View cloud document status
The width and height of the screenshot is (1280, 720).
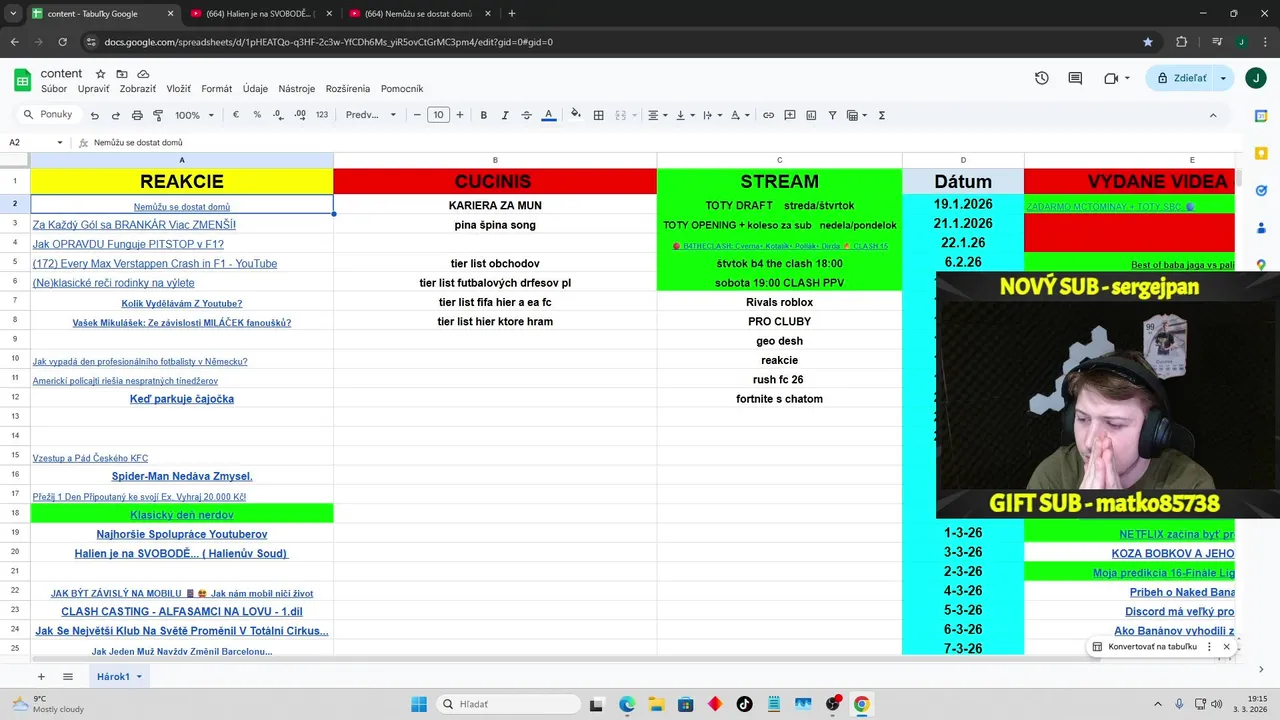pyautogui.click(x=143, y=74)
